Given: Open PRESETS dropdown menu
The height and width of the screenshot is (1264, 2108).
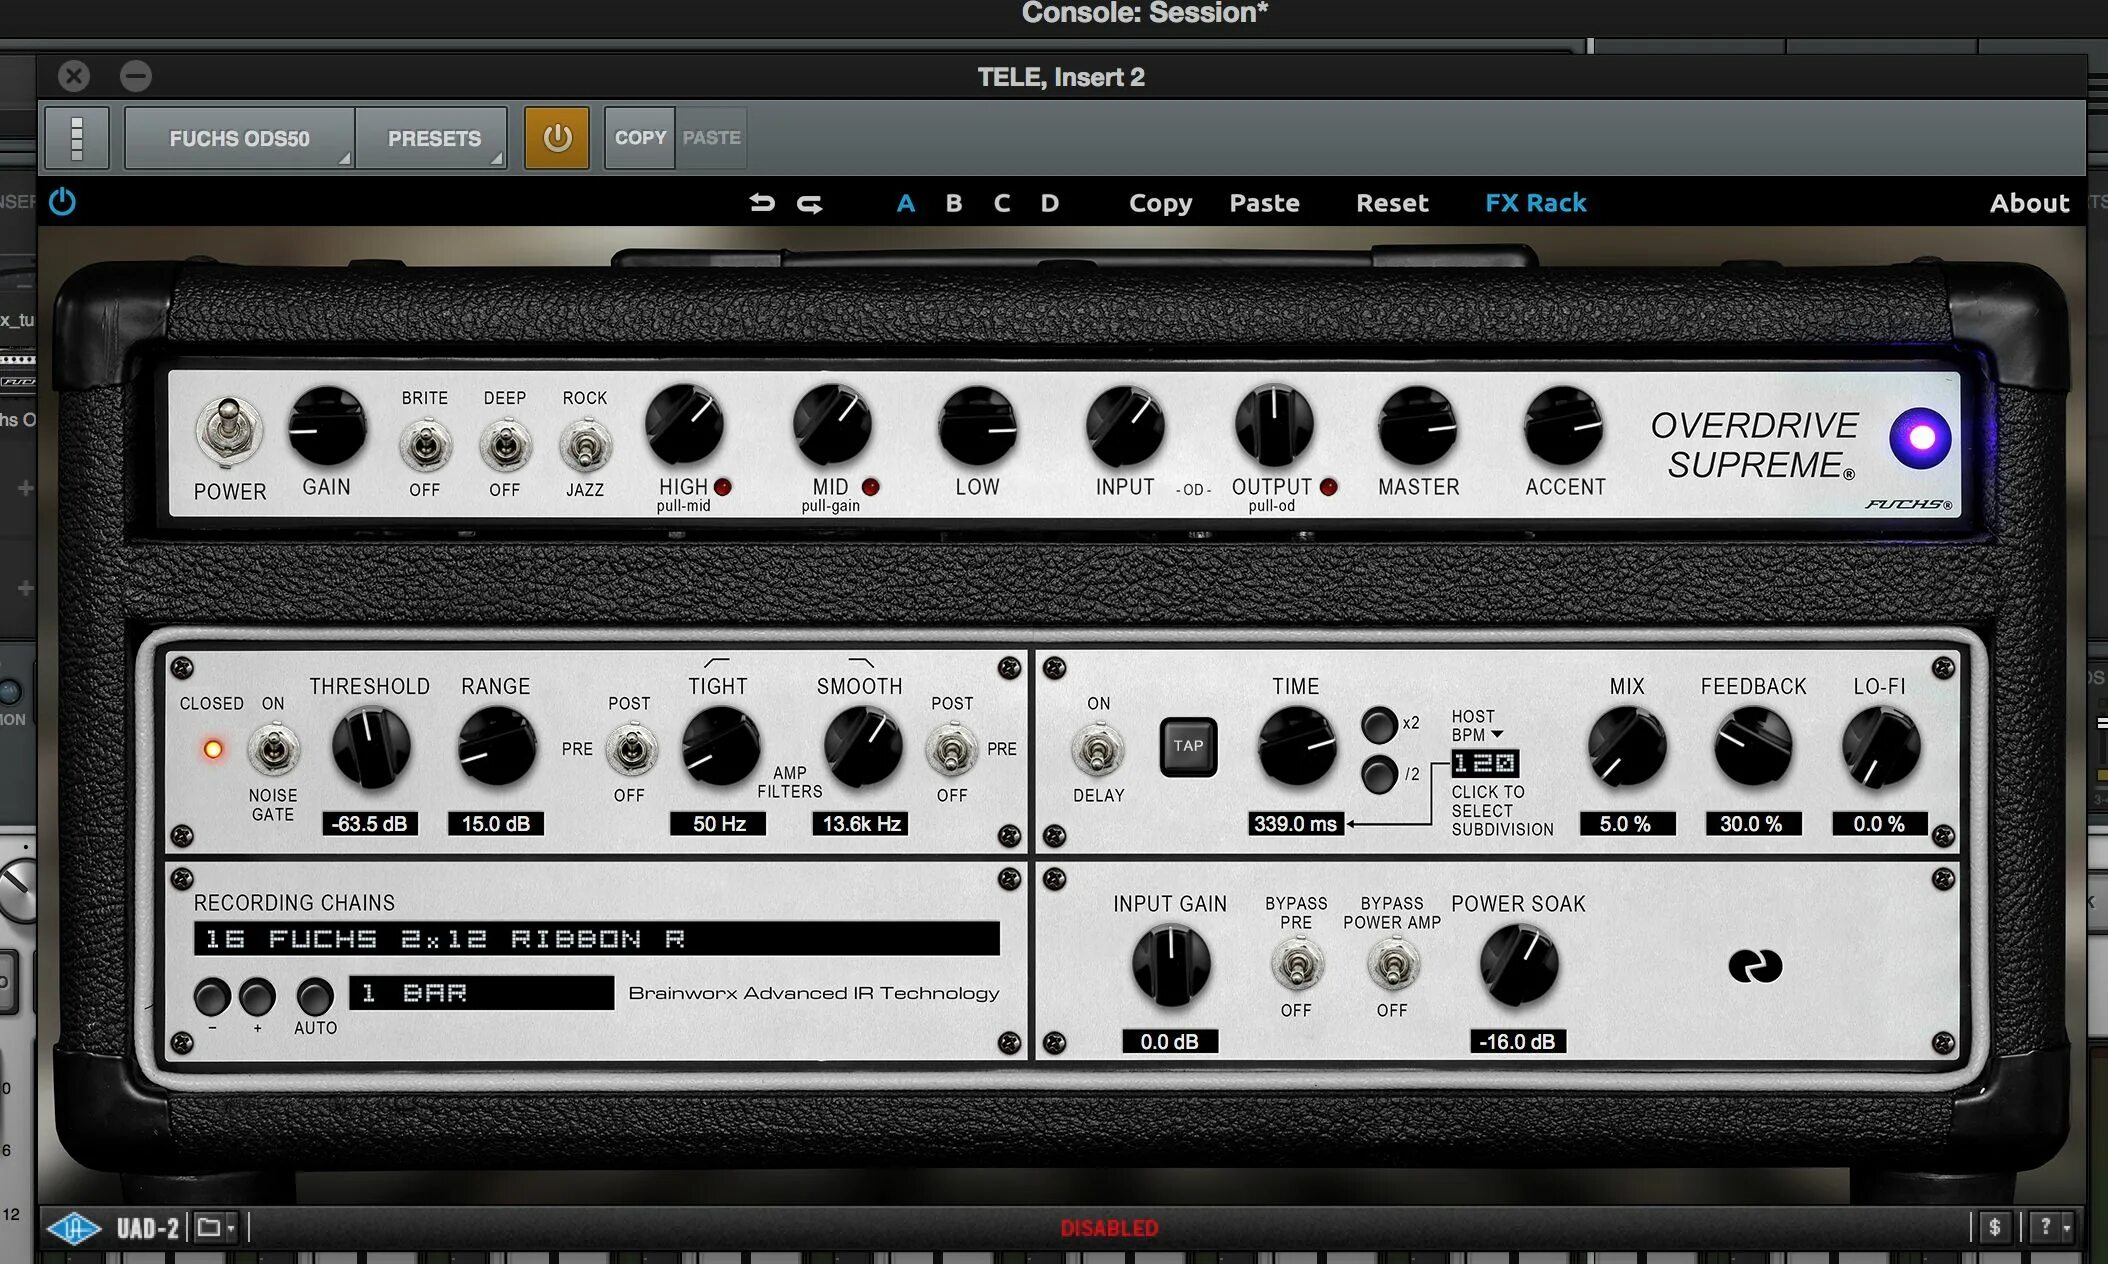Looking at the screenshot, I should pyautogui.click(x=436, y=137).
